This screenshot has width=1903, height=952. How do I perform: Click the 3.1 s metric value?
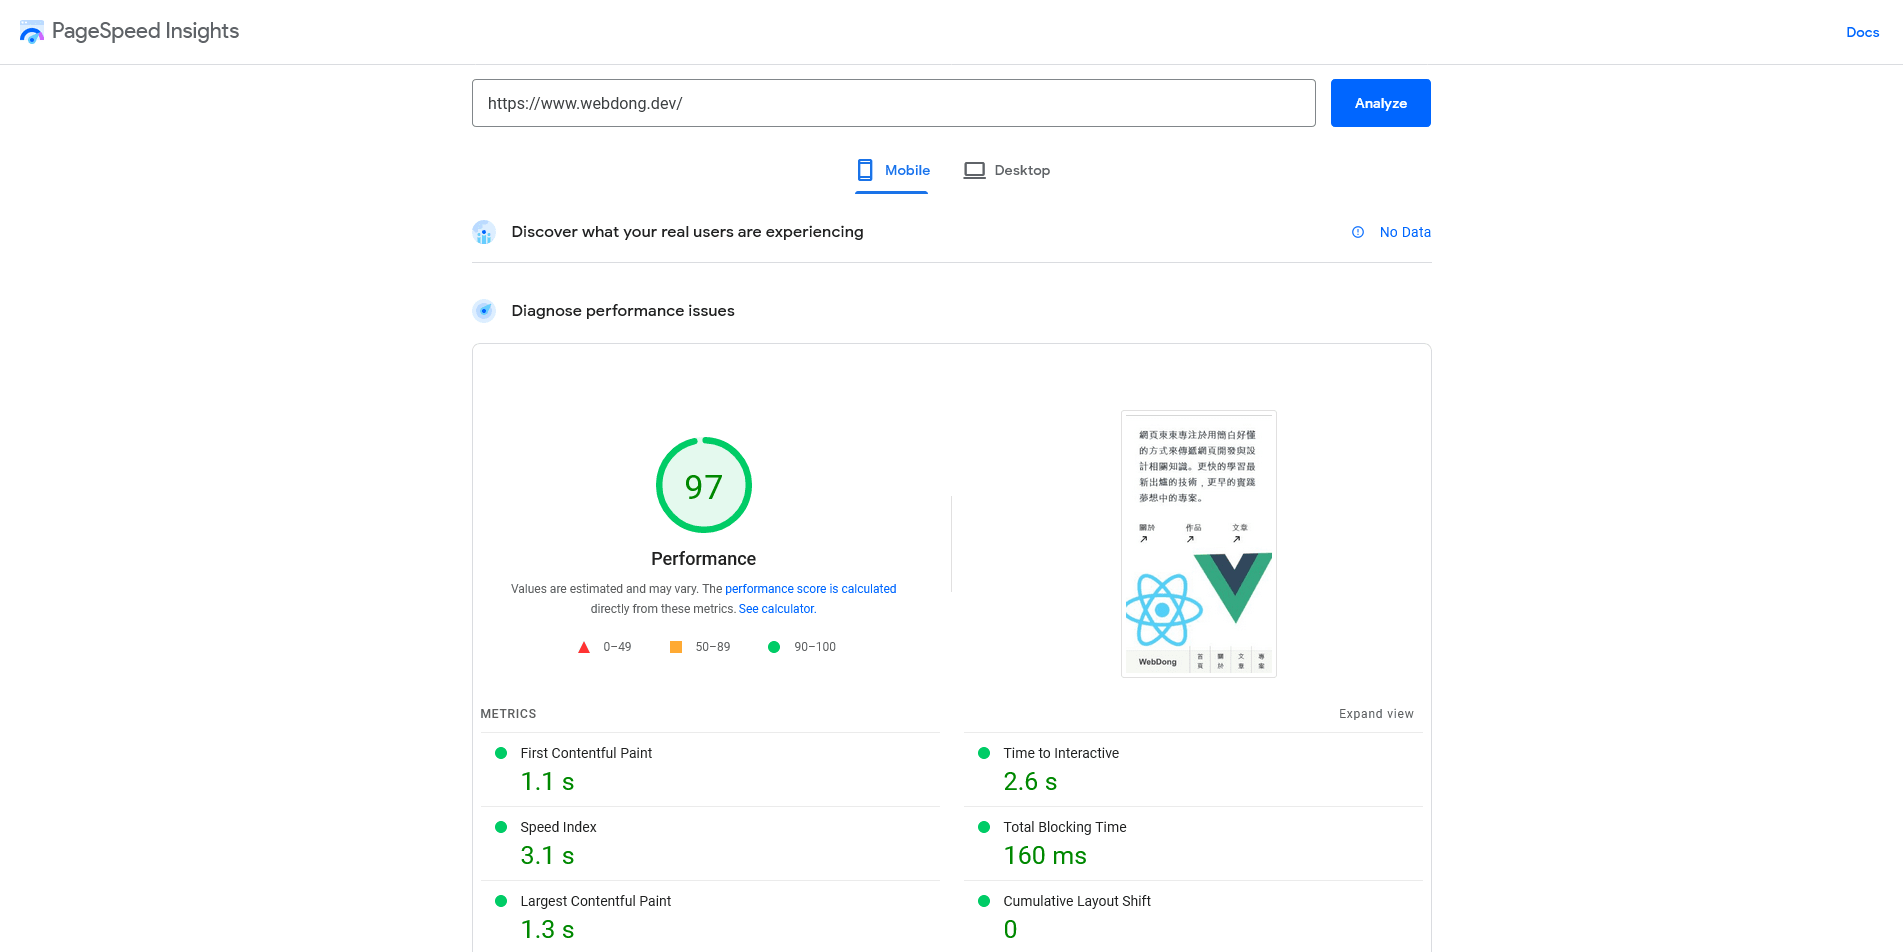click(547, 856)
